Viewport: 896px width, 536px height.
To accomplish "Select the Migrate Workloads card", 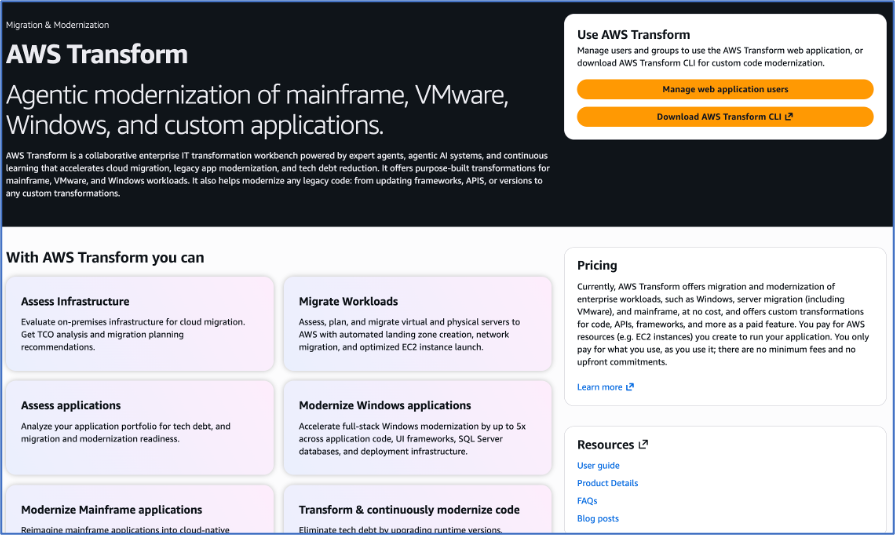I will (x=418, y=324).
